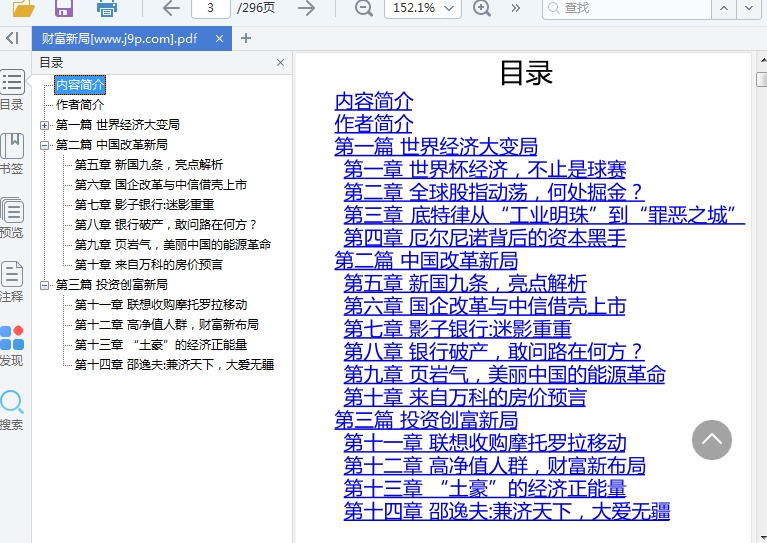767x543 pixels.
Task: Go to the next page with the right arrow
Action: 307,8
